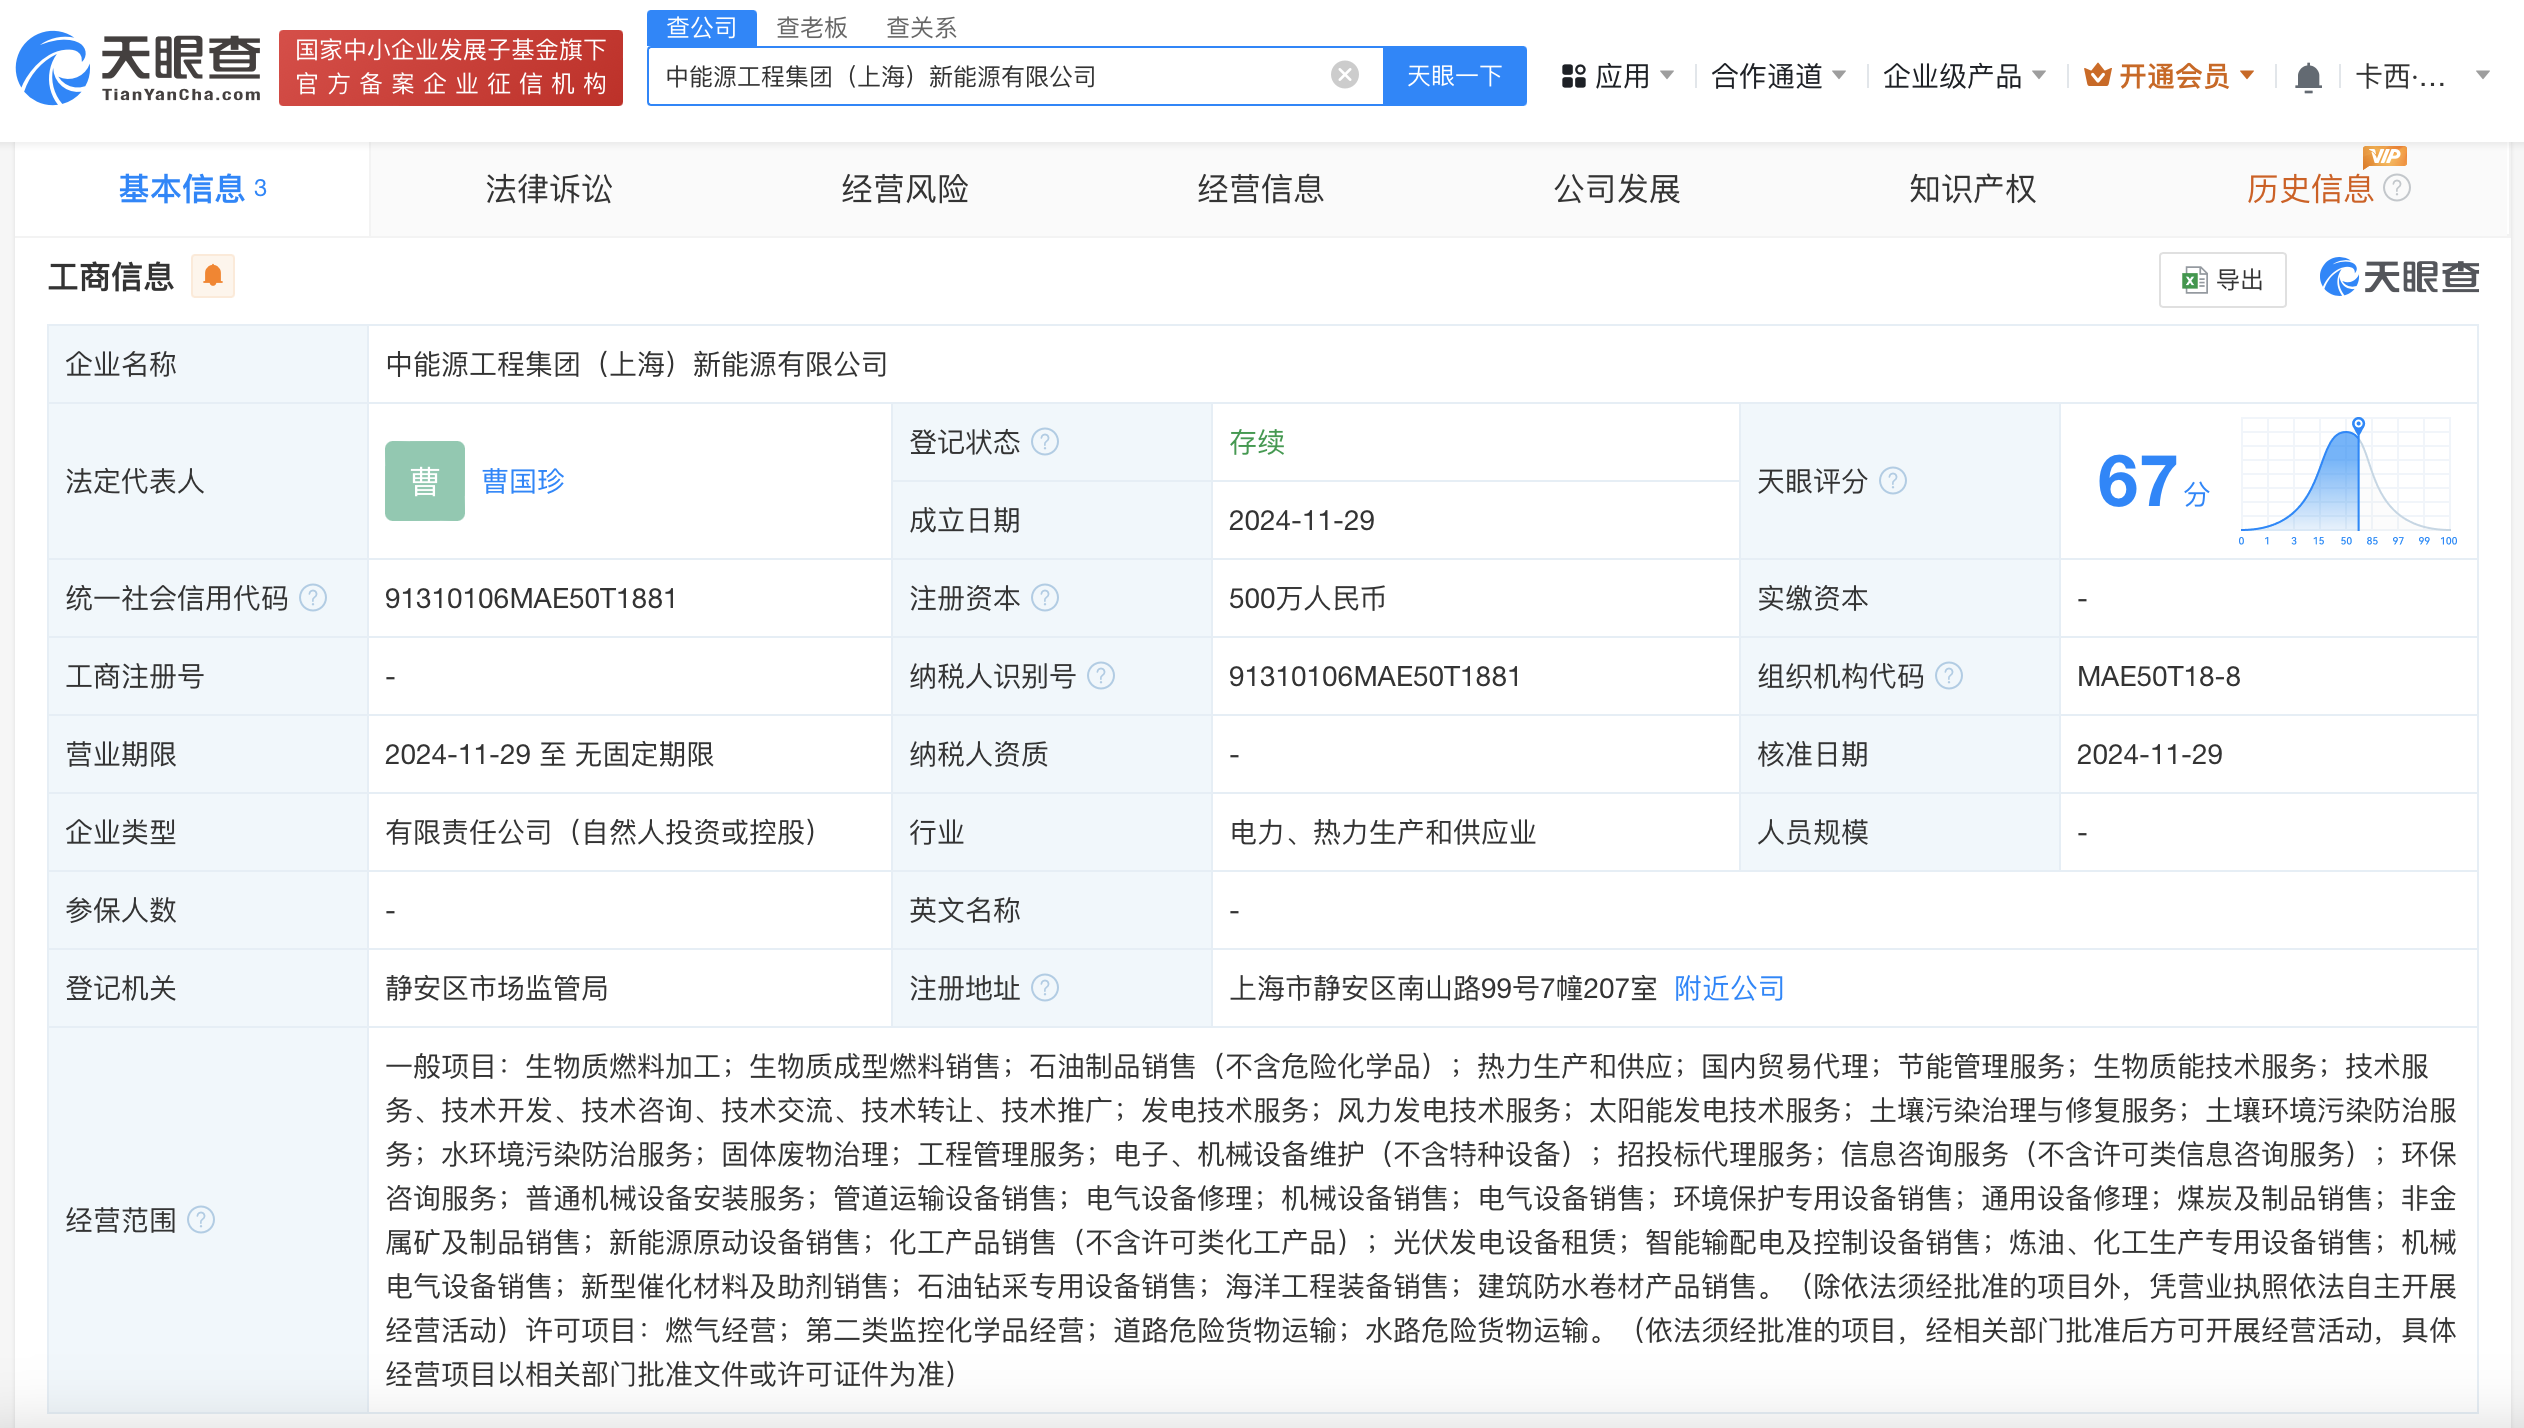Screen dimensions: 2524x1428
Task: Open the 法律诉讼 tab
Action: point(547,189)
